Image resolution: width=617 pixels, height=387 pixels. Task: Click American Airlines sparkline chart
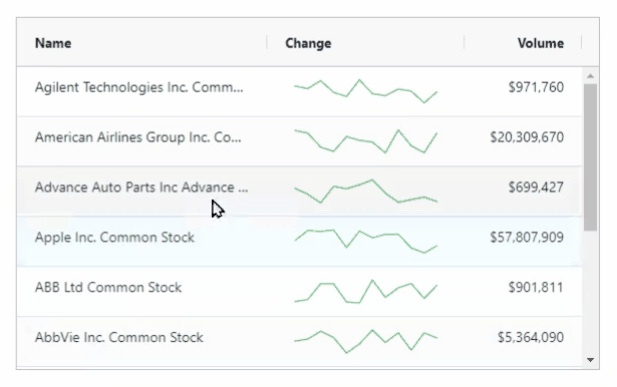366,141
